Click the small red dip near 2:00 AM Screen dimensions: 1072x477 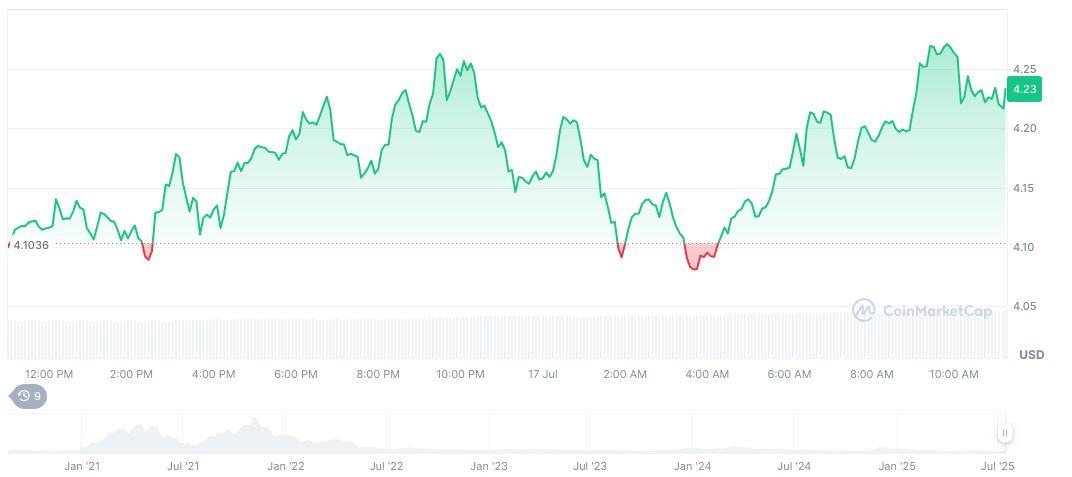tap(621, 251)
